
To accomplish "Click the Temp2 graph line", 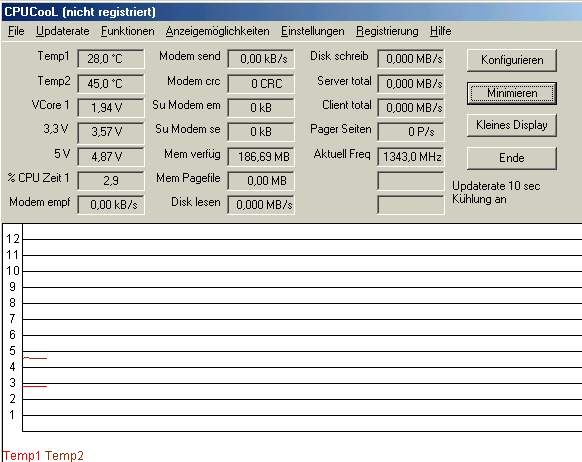I will 35,358.
